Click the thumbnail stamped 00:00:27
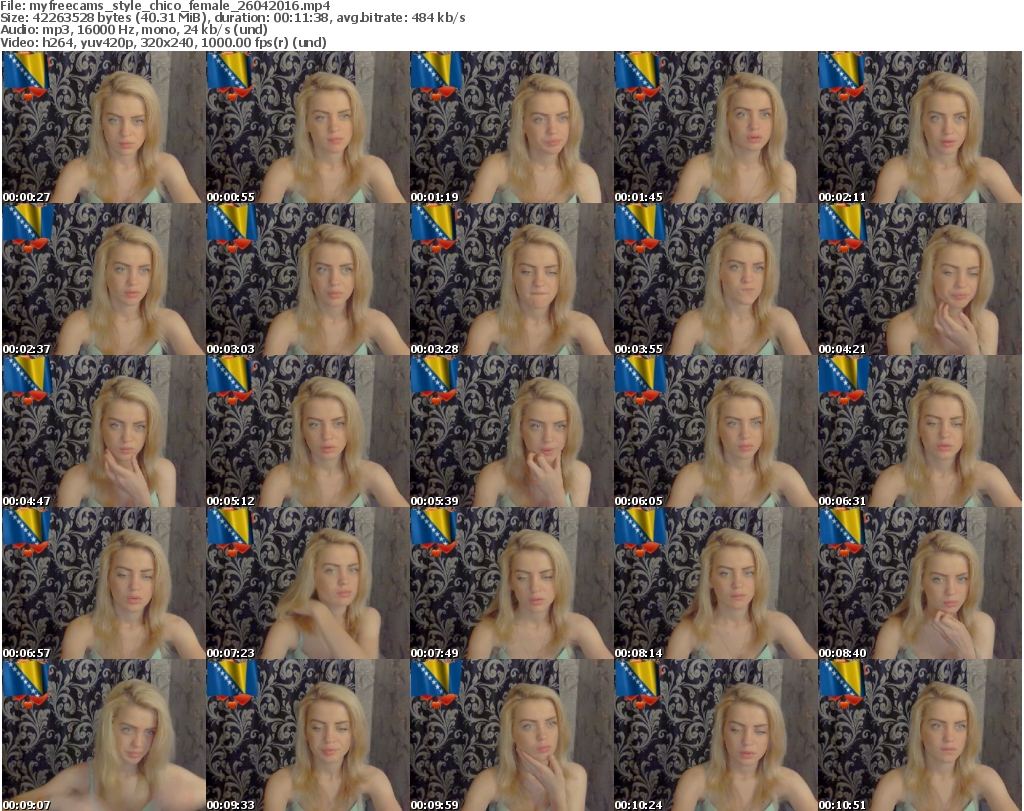The image size is (1024, 811). click(104, 127)
